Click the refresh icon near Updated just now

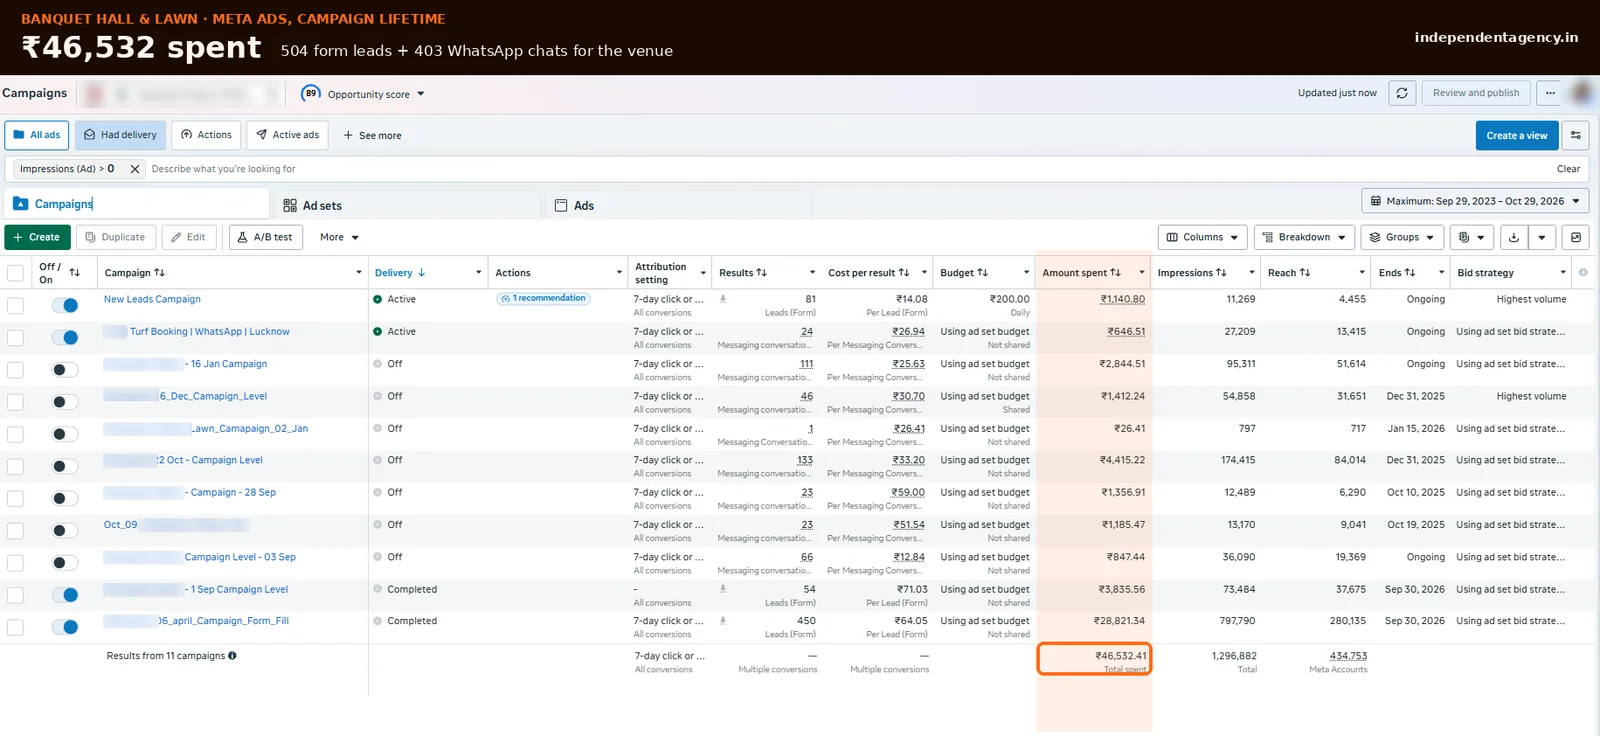pyautogui.click(x=1402, y=93)
